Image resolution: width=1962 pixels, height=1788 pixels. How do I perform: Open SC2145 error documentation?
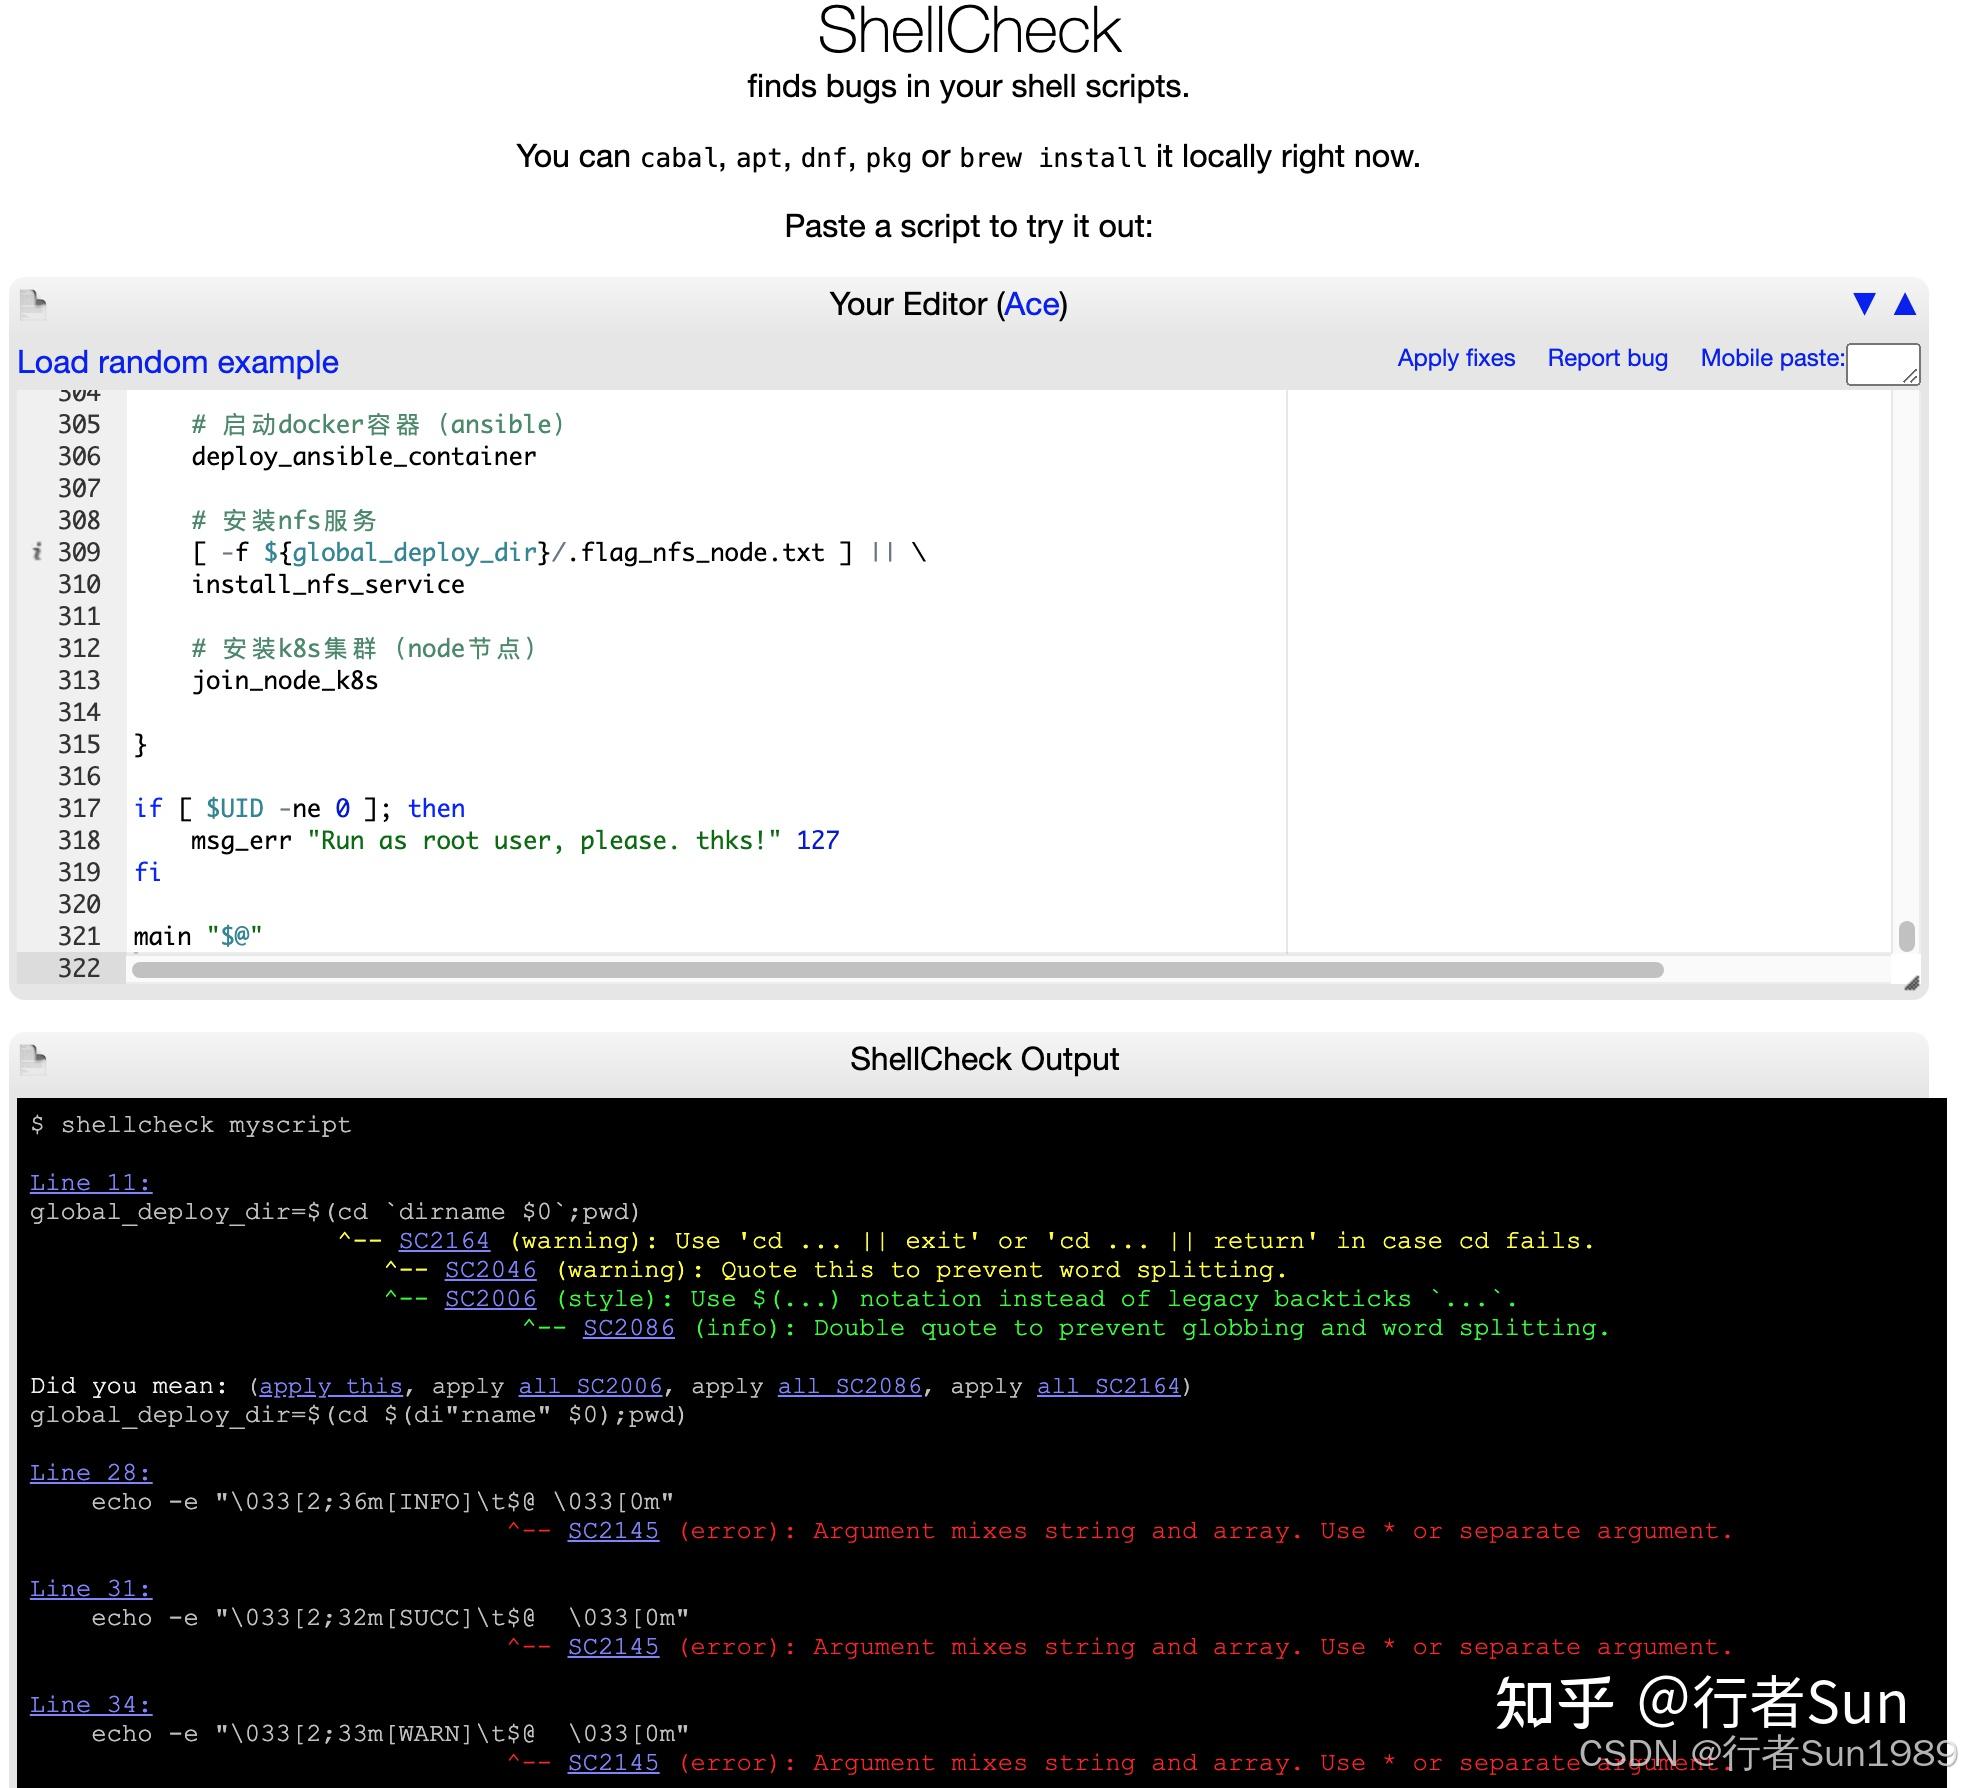tap(612, 1531)
